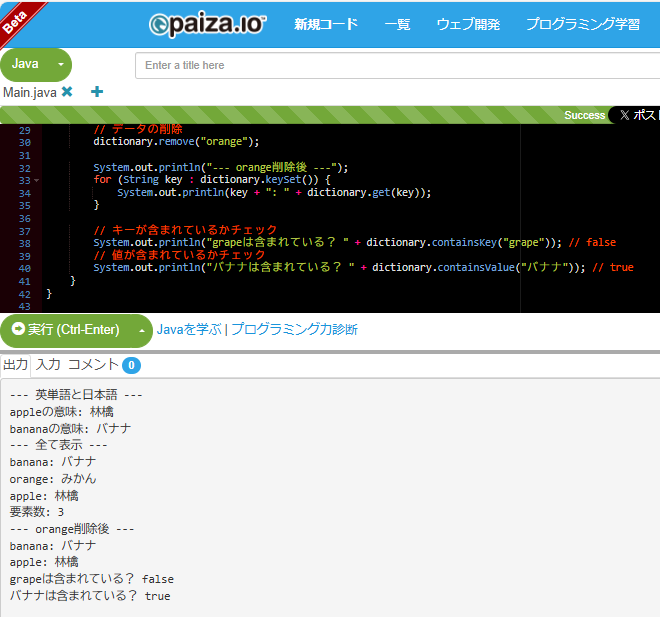The height and width of the screenshot is (617, 660).
Task: Open プログラミング学習 in the header
Action: [583, 24]
